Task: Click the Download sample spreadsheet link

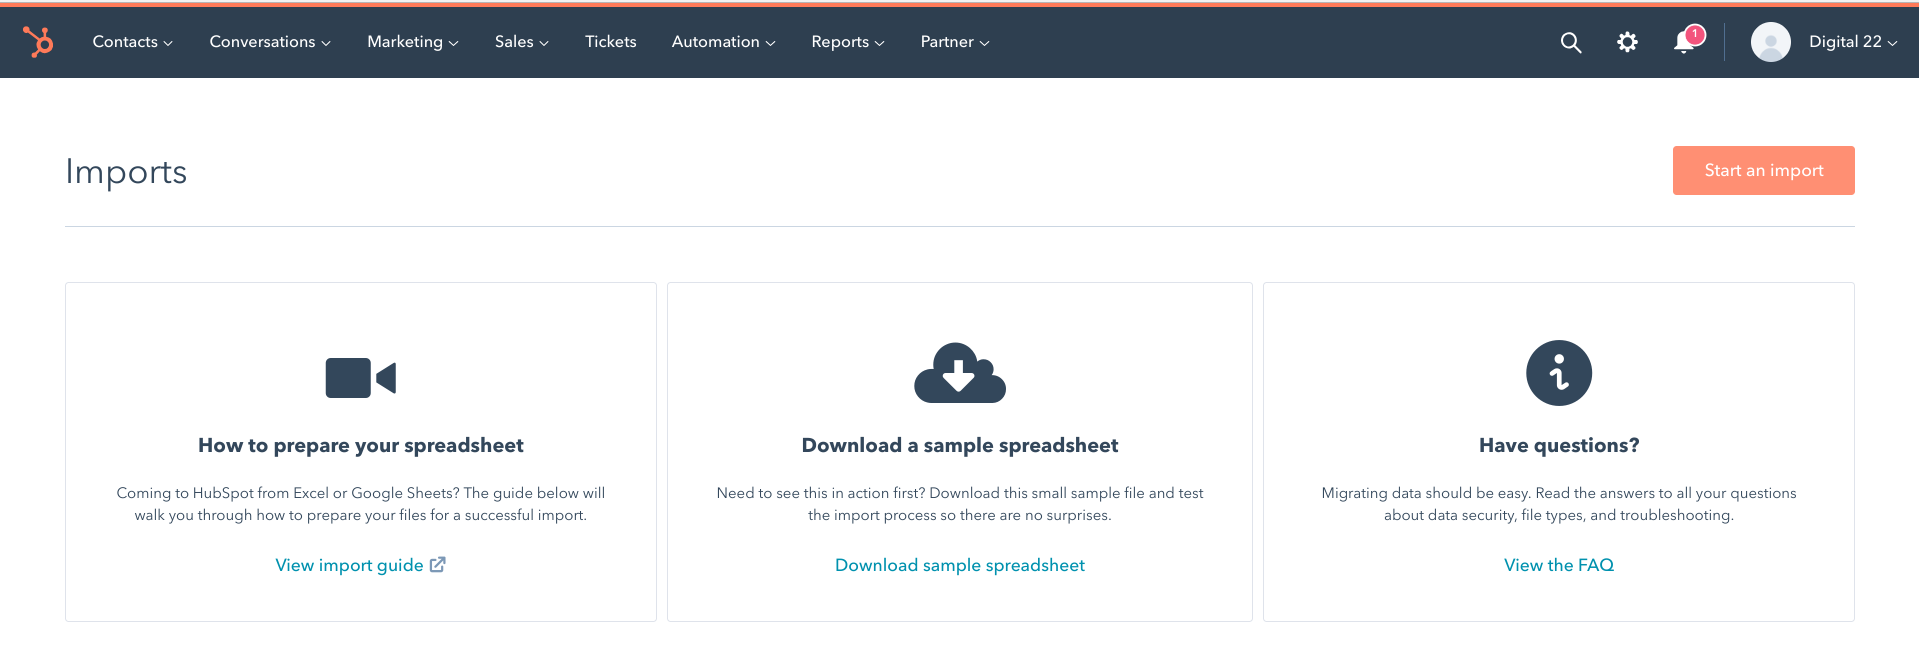Action: (x=959, y=565)
